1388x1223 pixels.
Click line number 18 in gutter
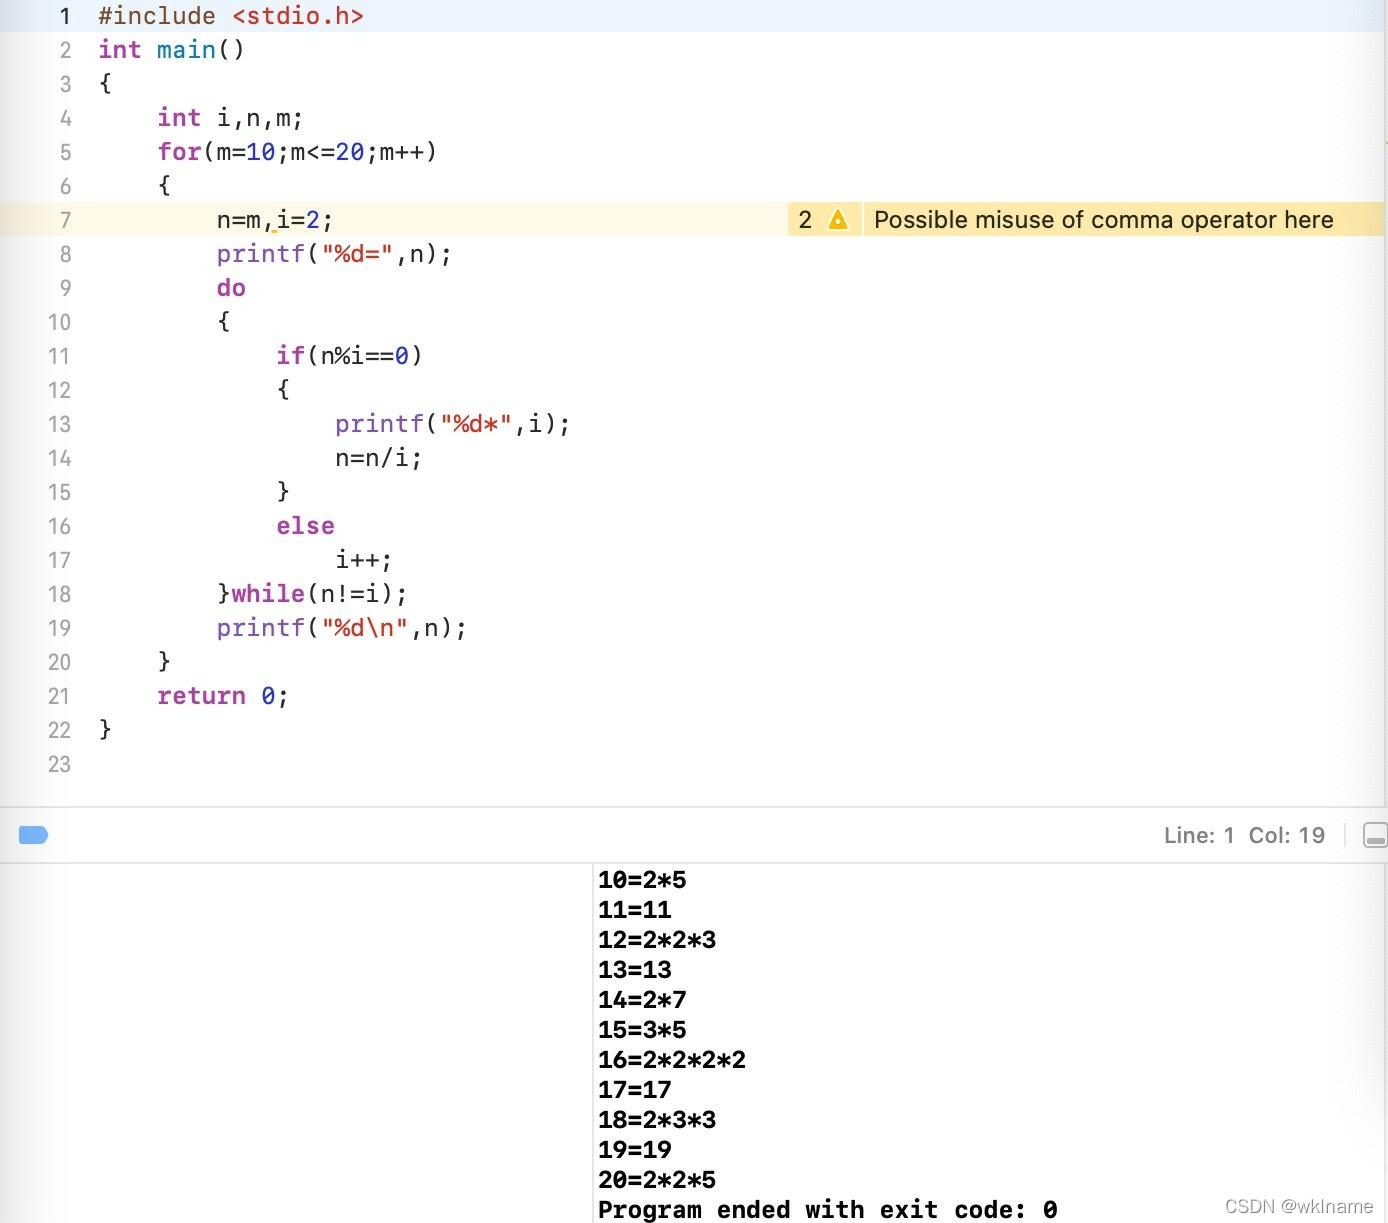click(59, 594)
